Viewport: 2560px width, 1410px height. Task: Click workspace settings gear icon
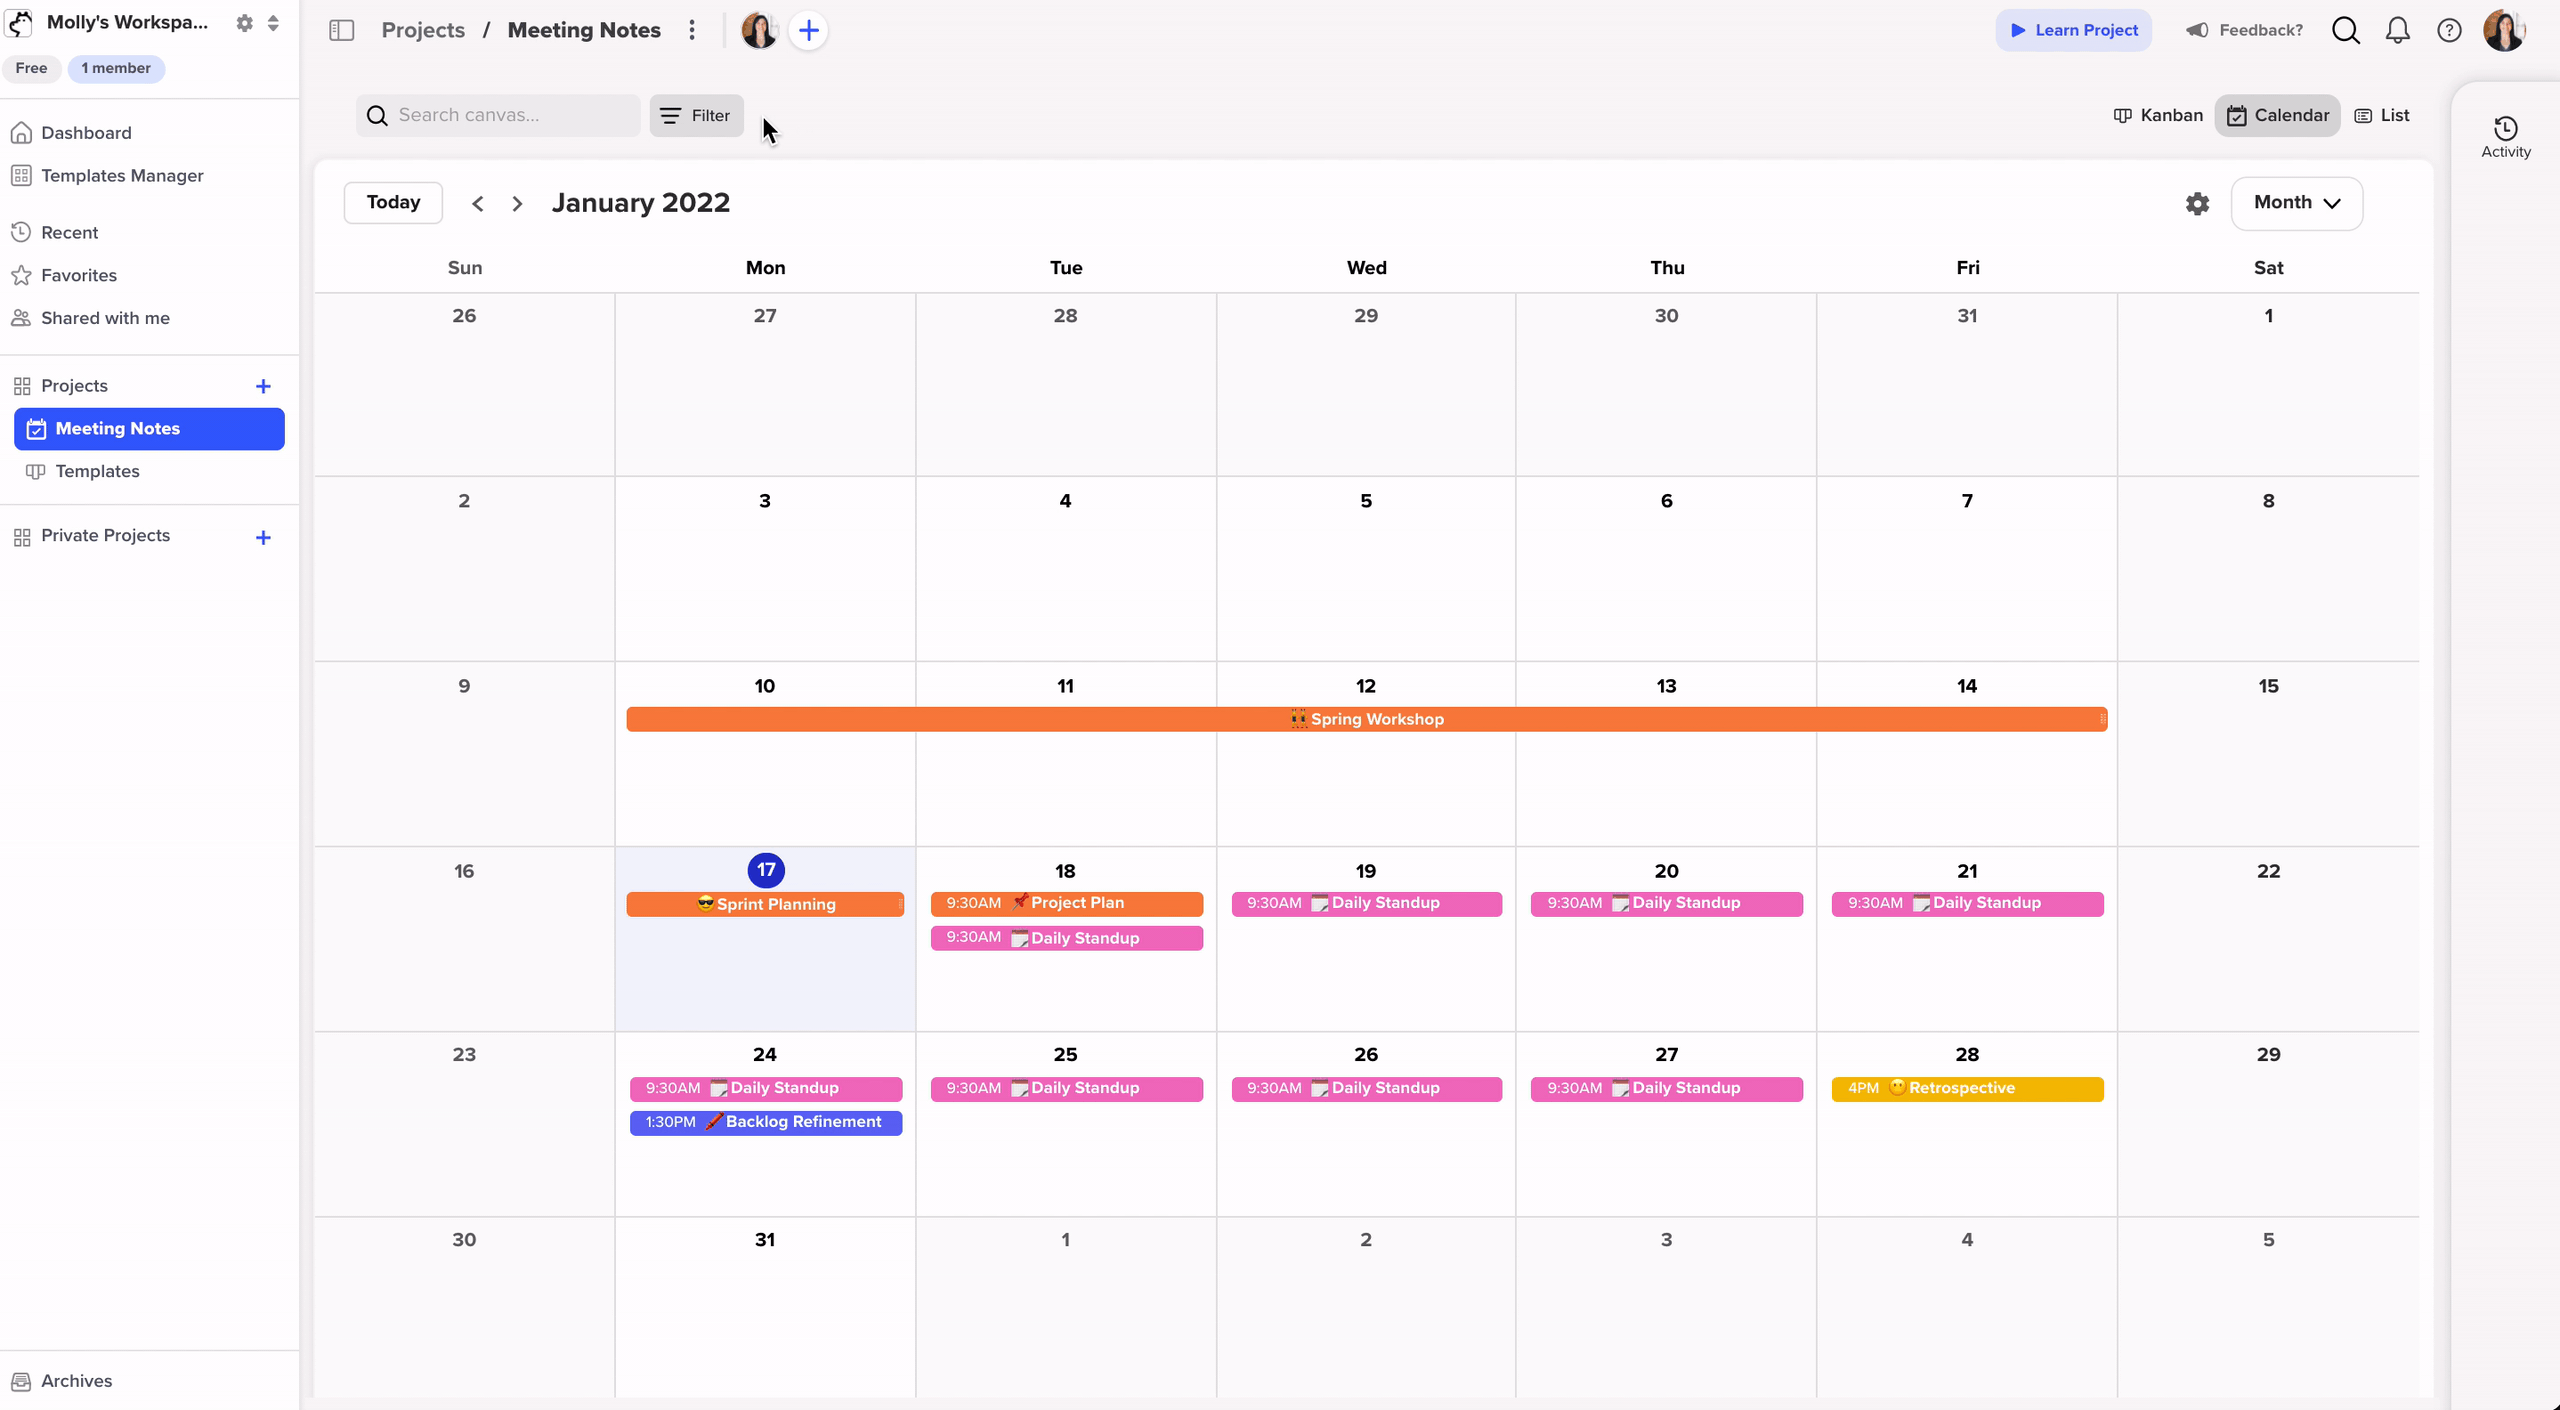(244, 22)
